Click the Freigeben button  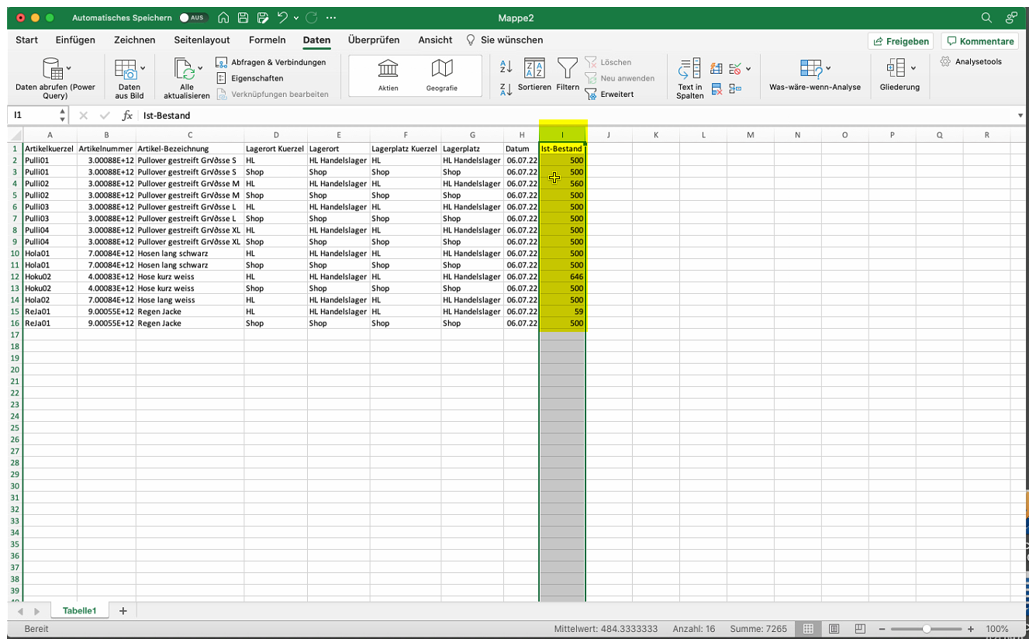tap(901, 41)
